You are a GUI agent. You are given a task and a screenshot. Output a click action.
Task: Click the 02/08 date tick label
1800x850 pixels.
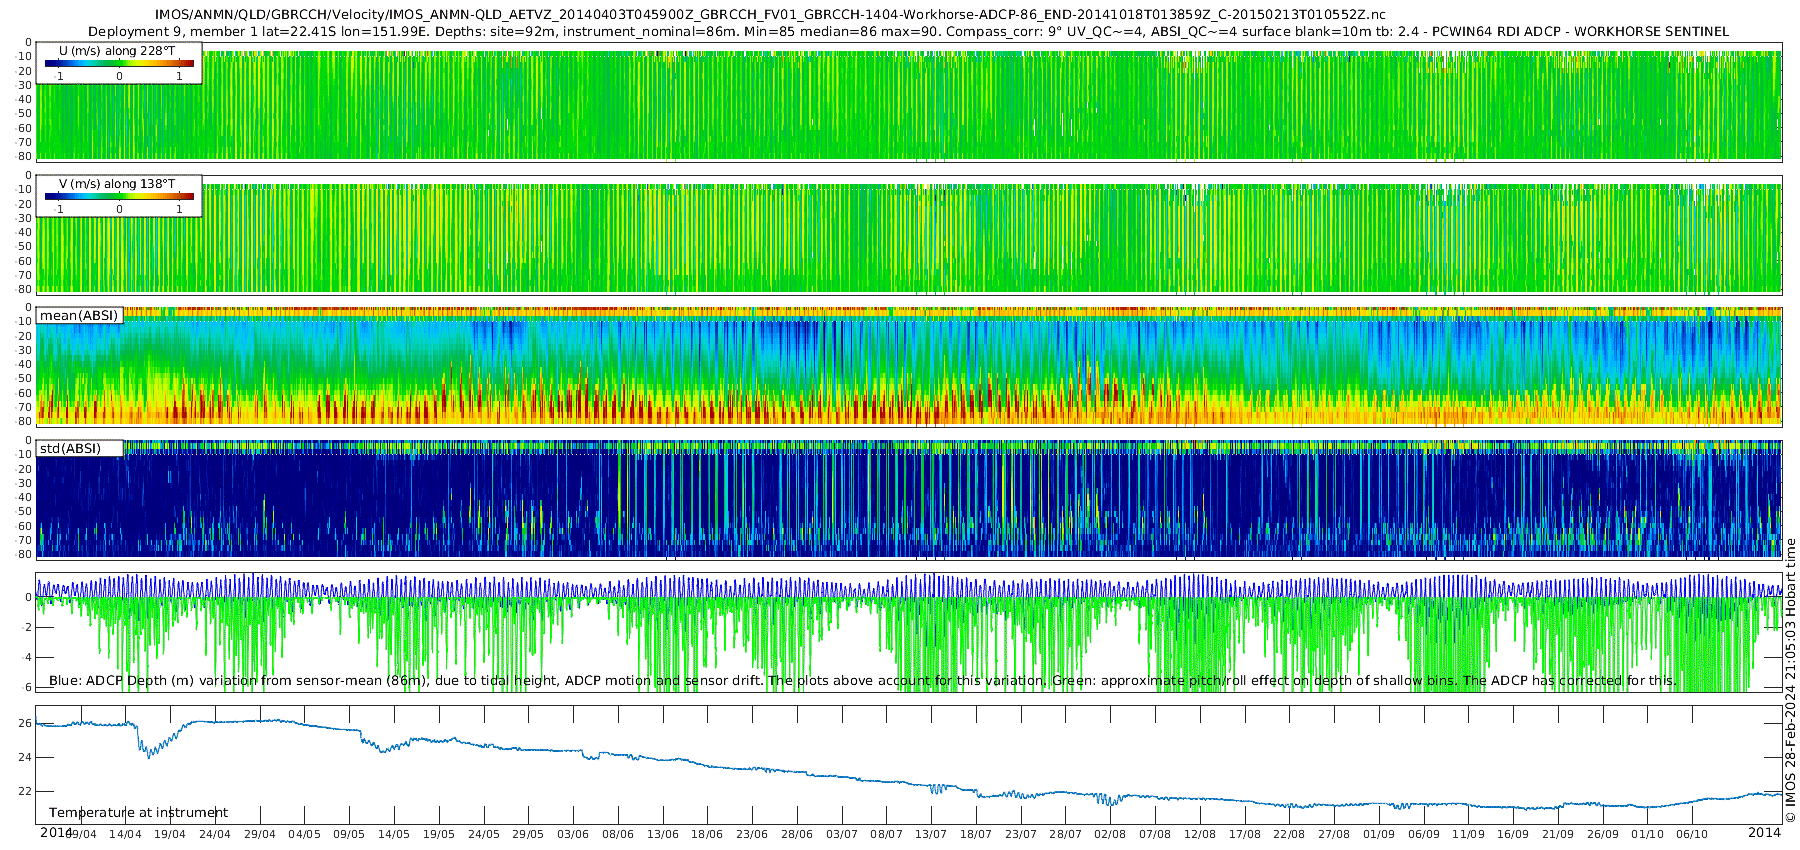(x=1110, y=834)
